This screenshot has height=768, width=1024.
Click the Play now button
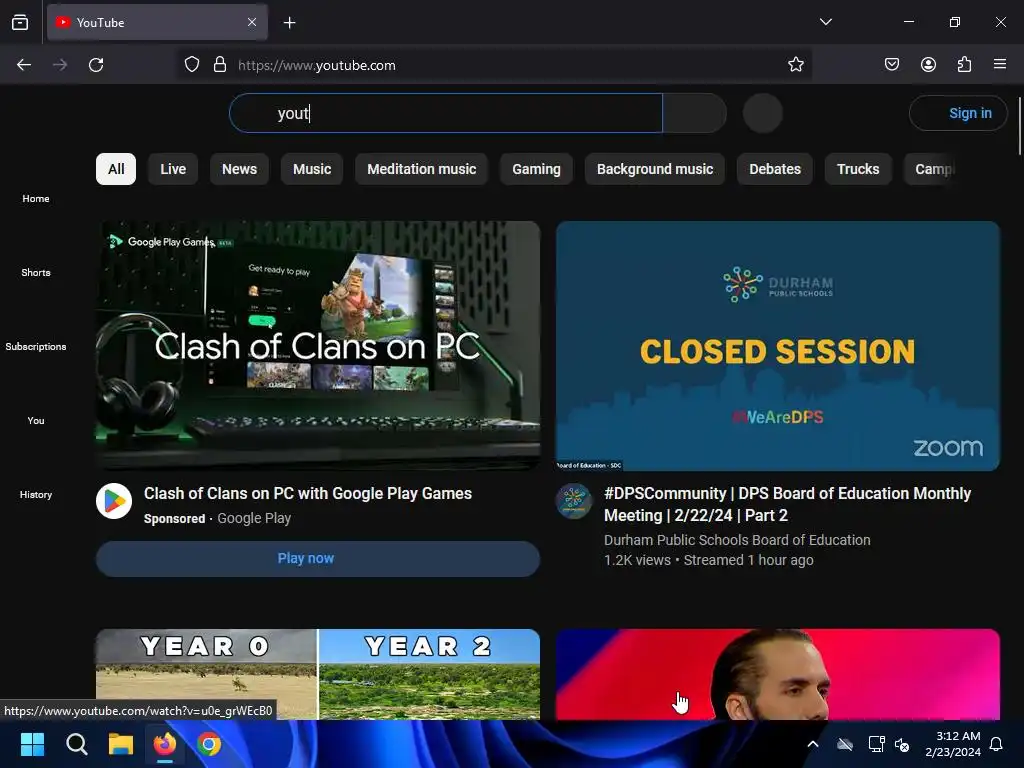[x=318, y=558]
